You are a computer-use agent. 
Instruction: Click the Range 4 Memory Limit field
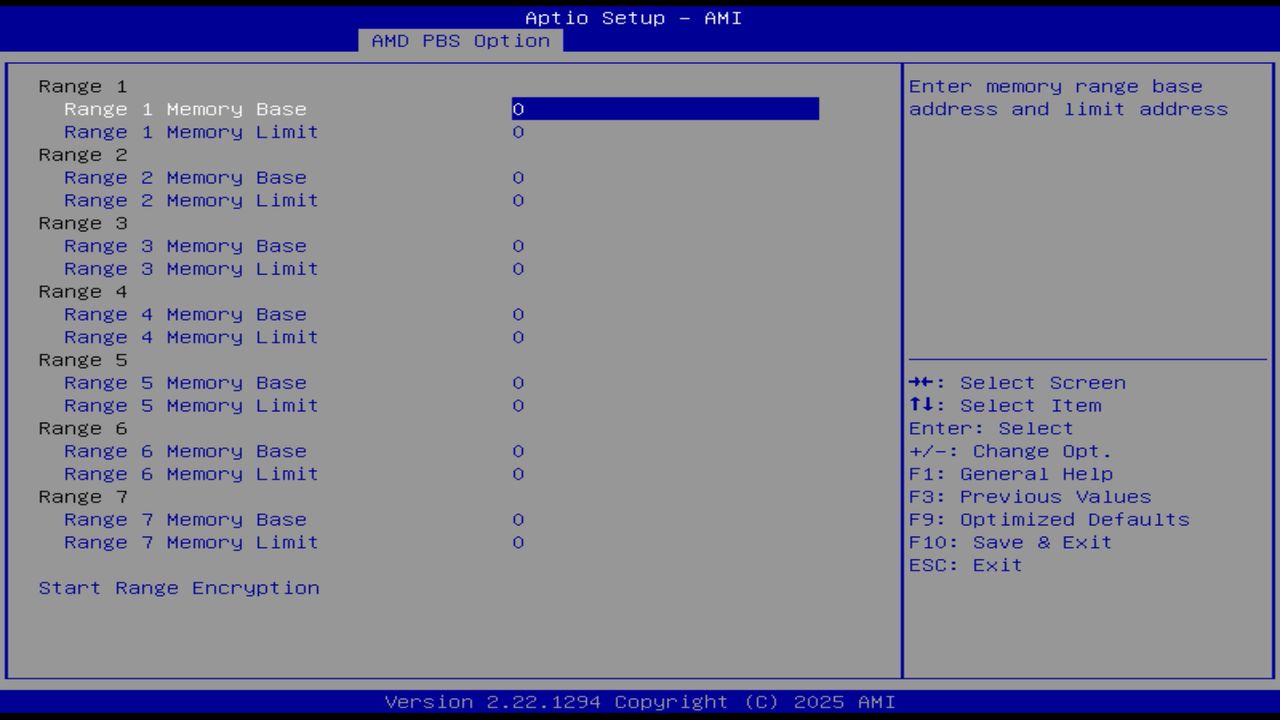coord(190,337)
